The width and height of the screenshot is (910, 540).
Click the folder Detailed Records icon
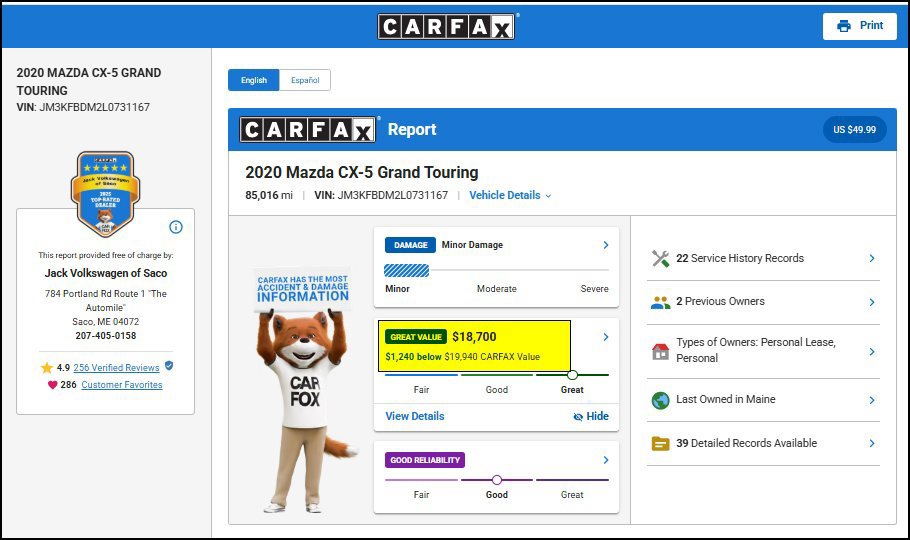[660, 444]
